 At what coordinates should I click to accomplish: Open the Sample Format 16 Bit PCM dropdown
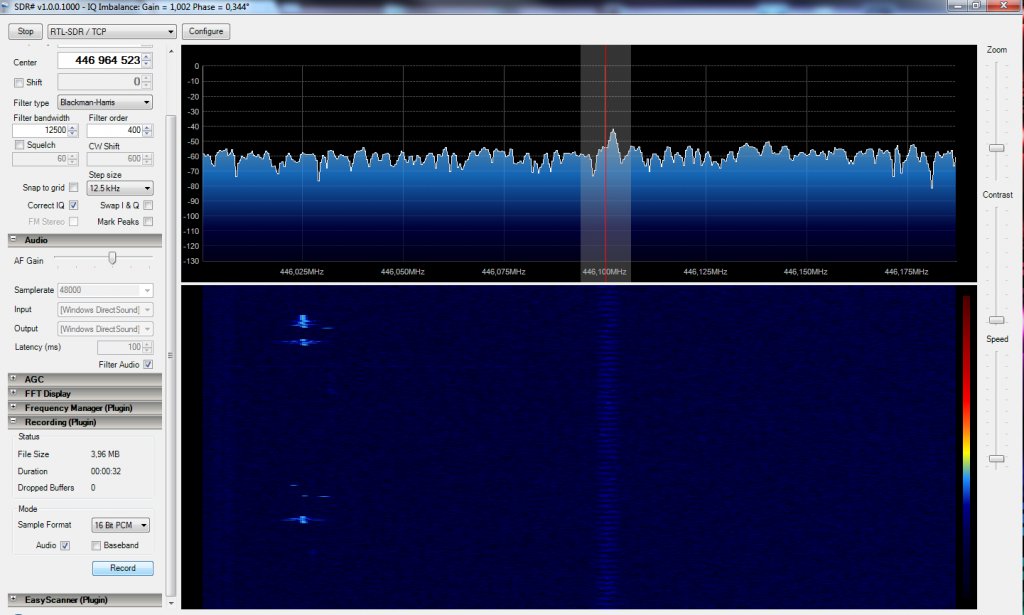click(120, 525)
